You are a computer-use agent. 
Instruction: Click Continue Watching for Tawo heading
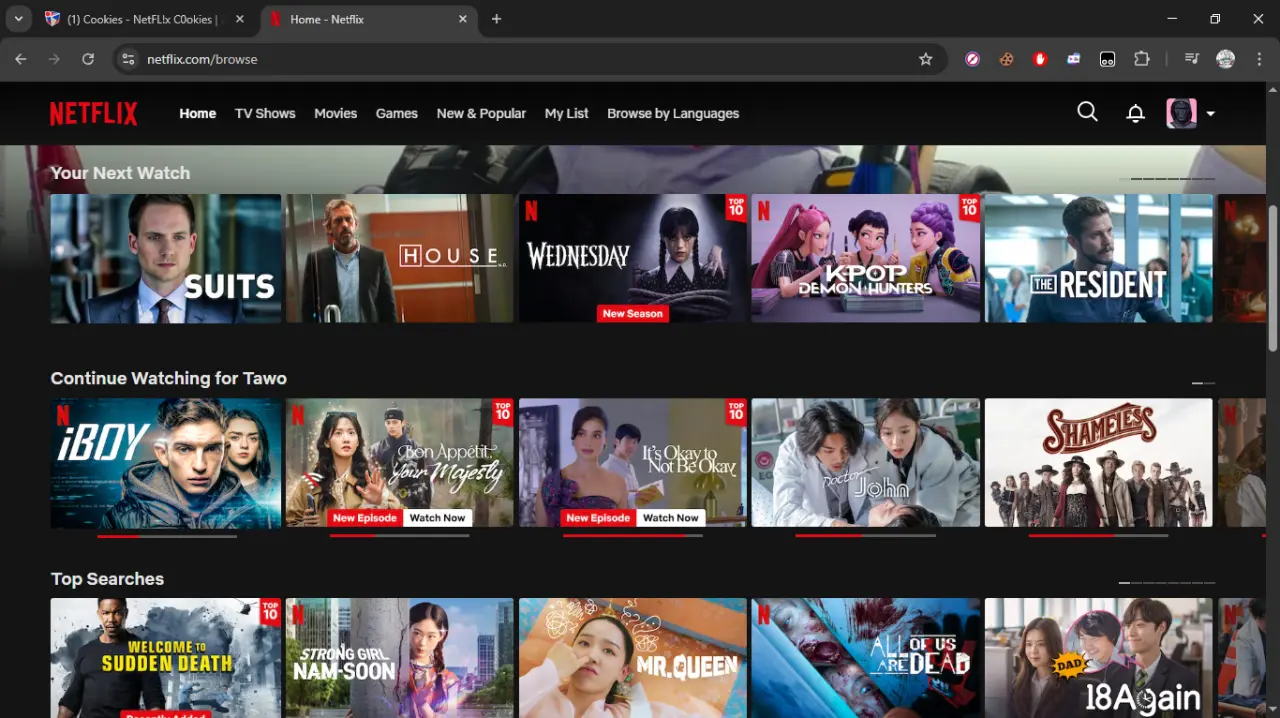pyautogui.click(x=169, y=378)
